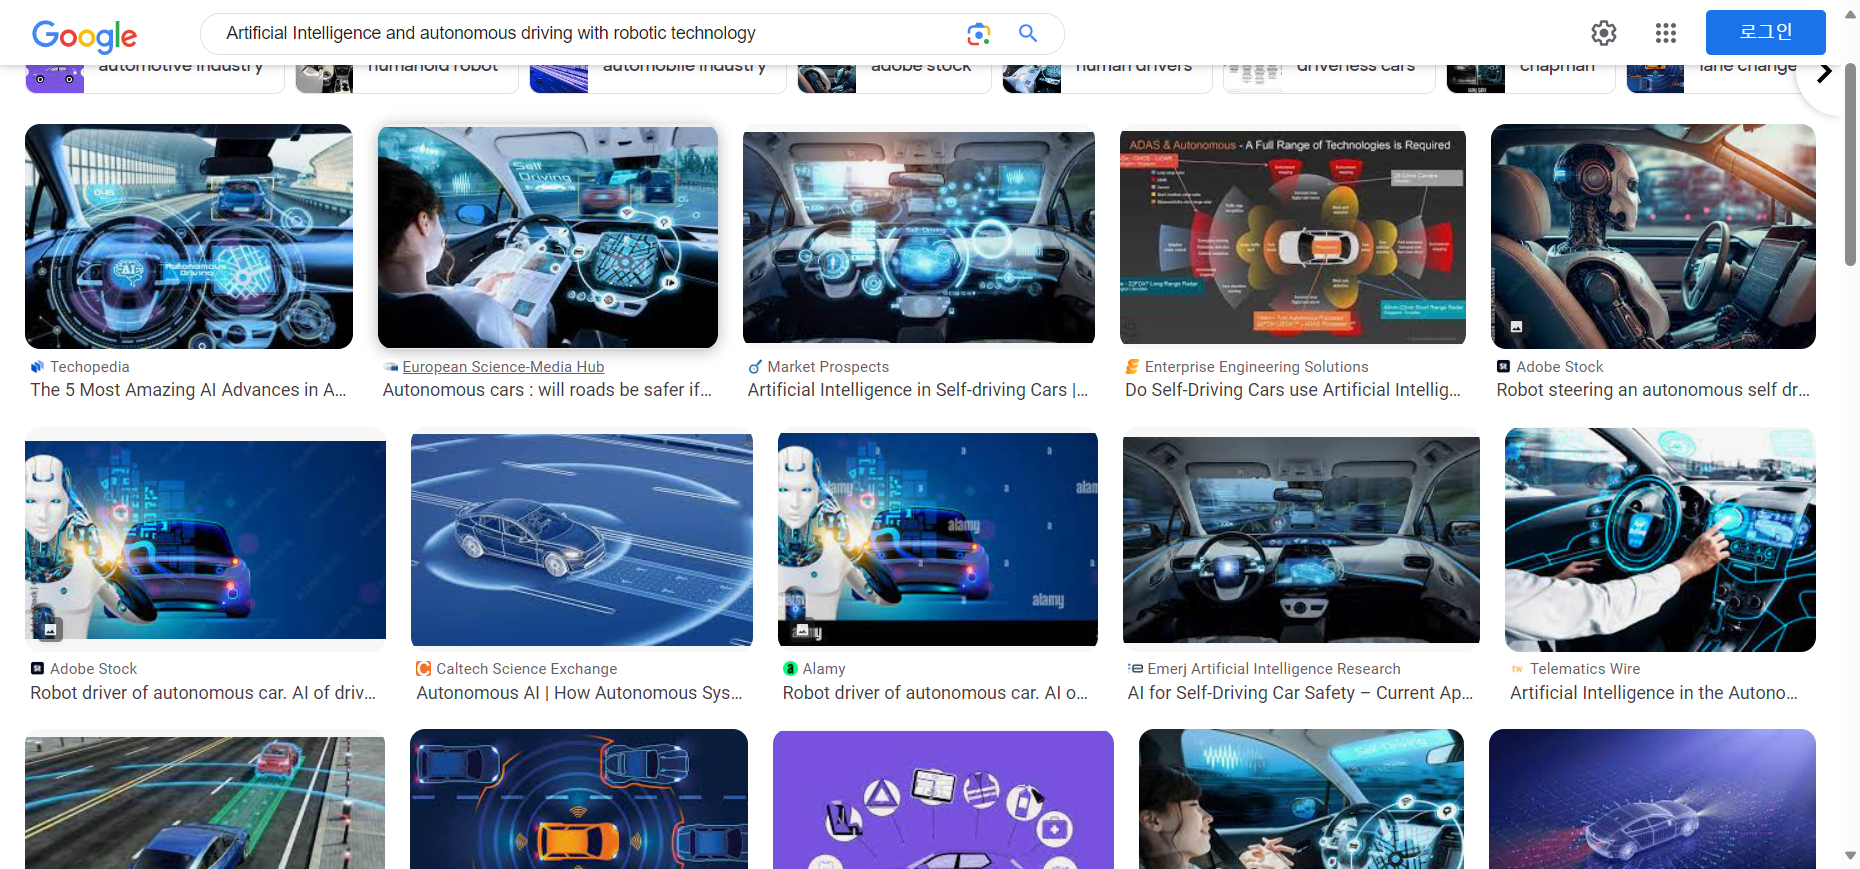Image resolution: width=1860 pixels, height=869 pixels.
Task: Click the scrollbar down arrow
Action: (x=1850, y=856)
